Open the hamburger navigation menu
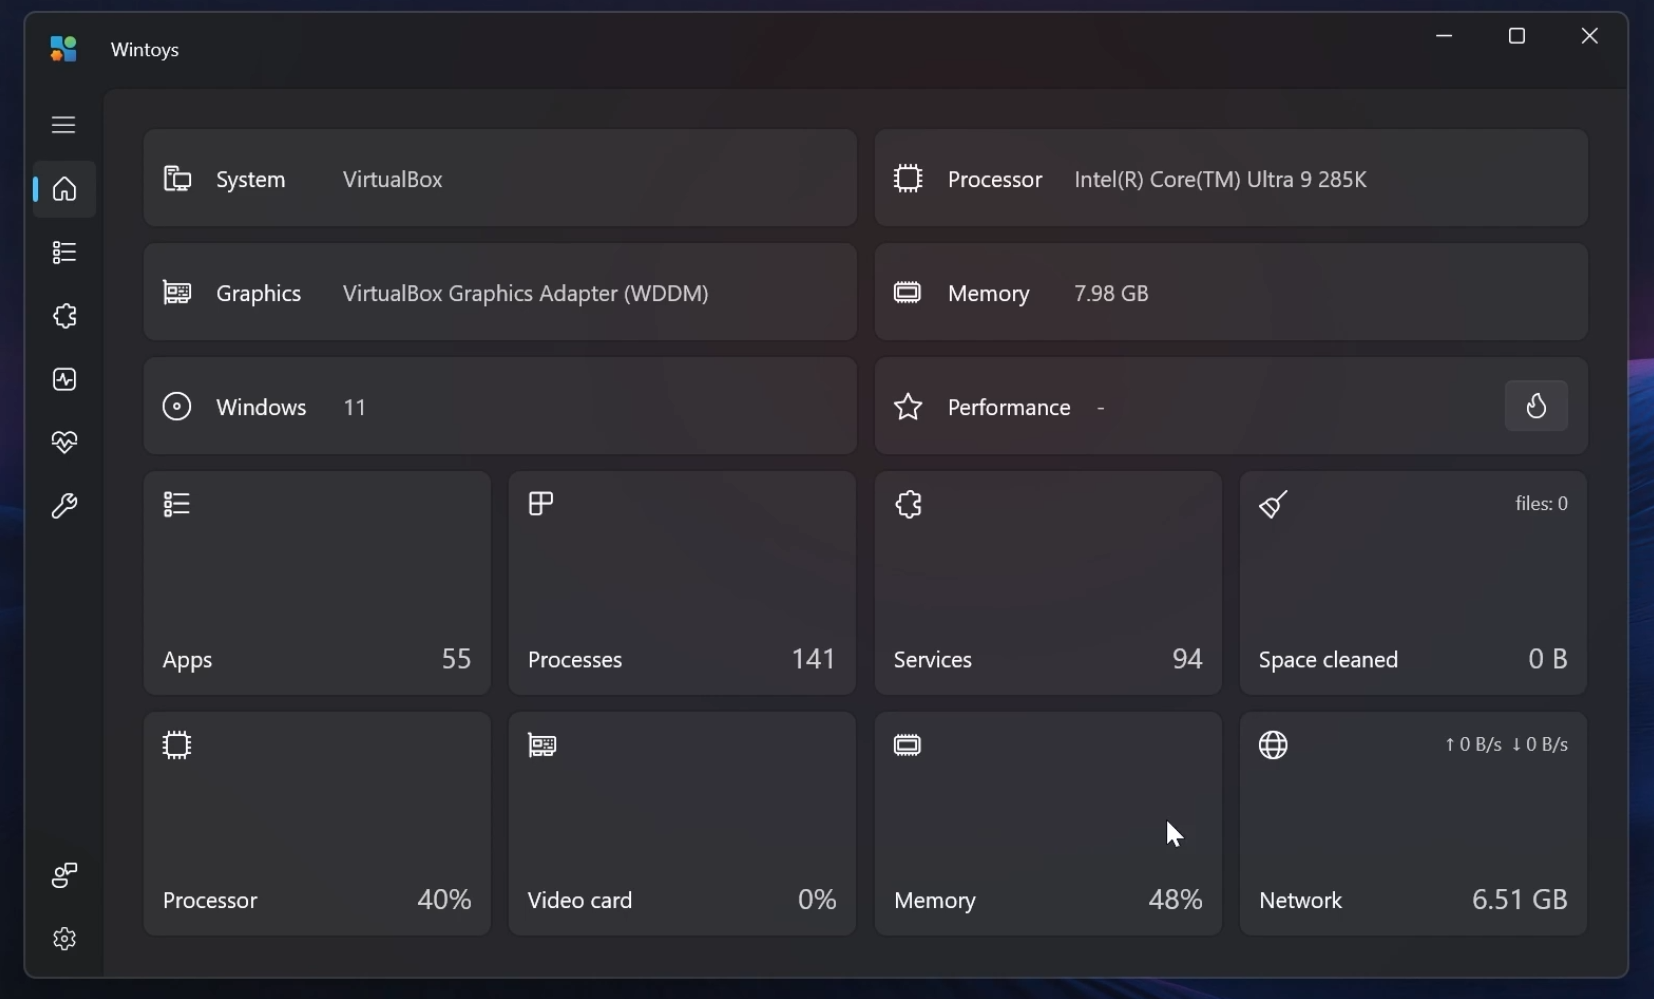 pyautogui.click(x=63, y=124)
